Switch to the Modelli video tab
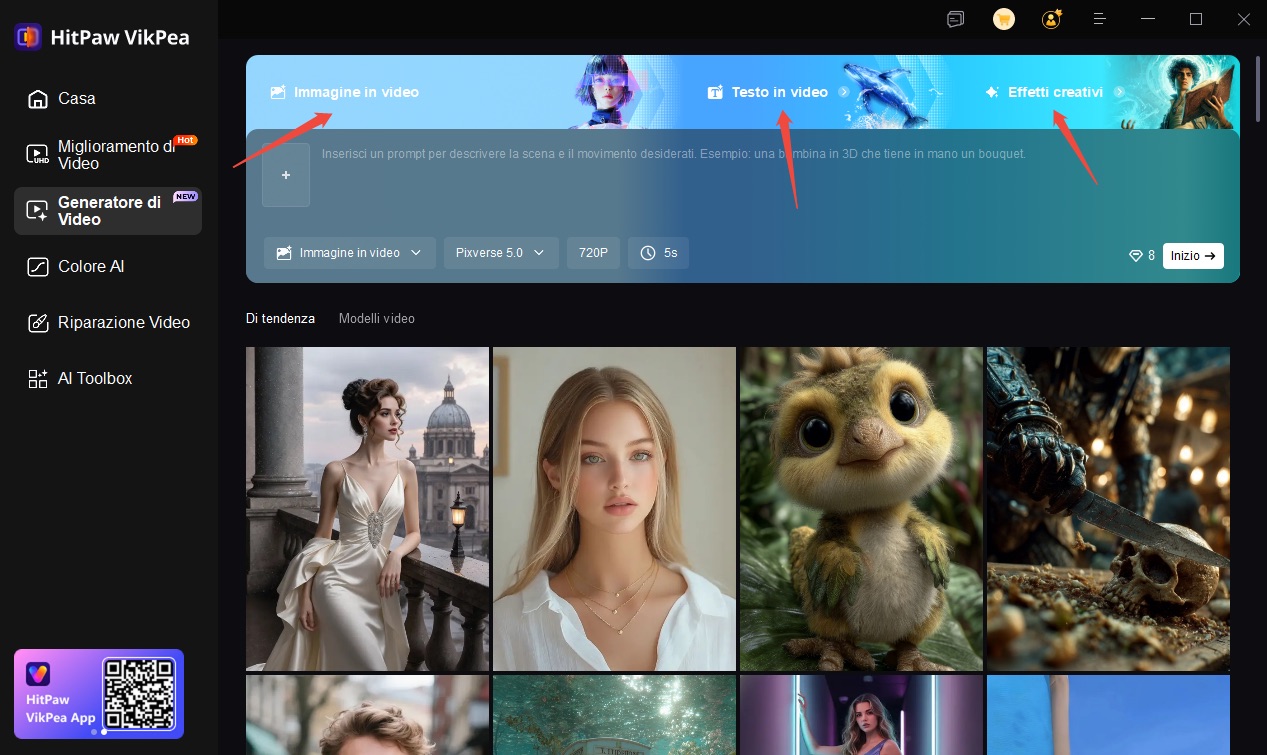Image resolution: width=1267 pixels, height=755 pixels. point(376,318)
